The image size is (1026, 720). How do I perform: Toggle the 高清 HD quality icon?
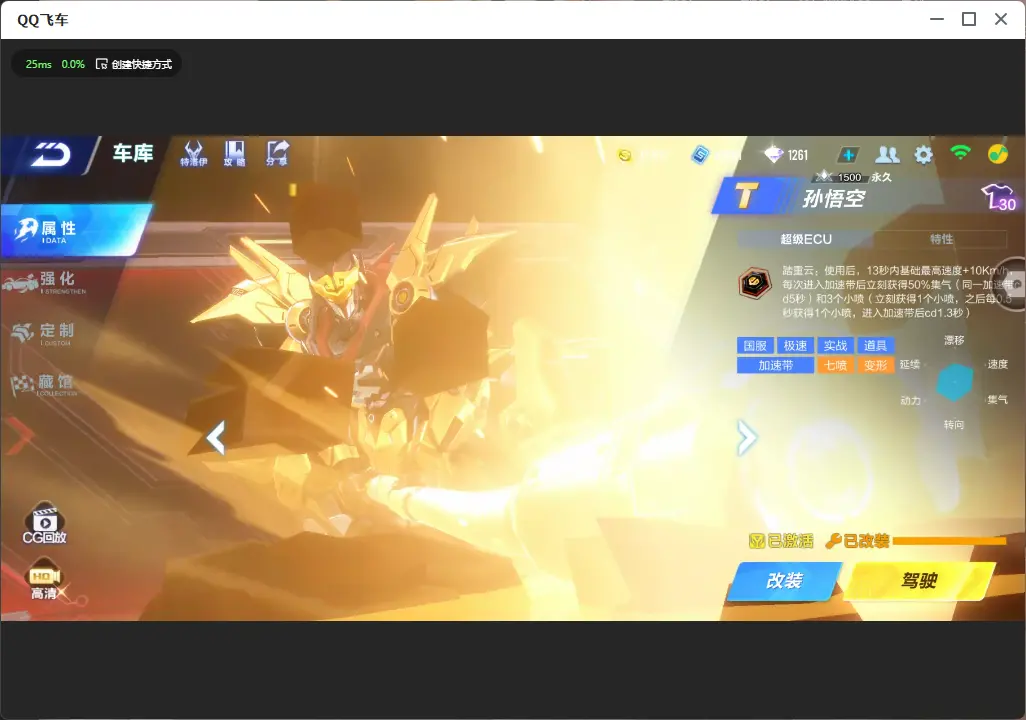(x=44, y=579)
